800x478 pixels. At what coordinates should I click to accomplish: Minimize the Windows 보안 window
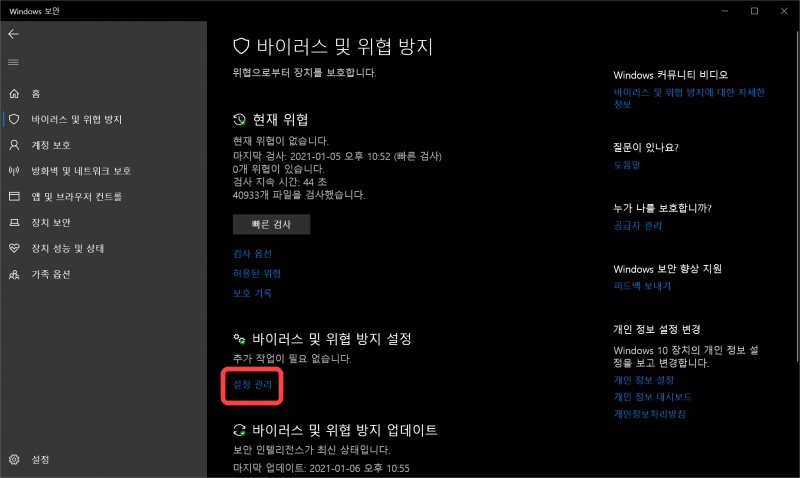click(724, 11)
